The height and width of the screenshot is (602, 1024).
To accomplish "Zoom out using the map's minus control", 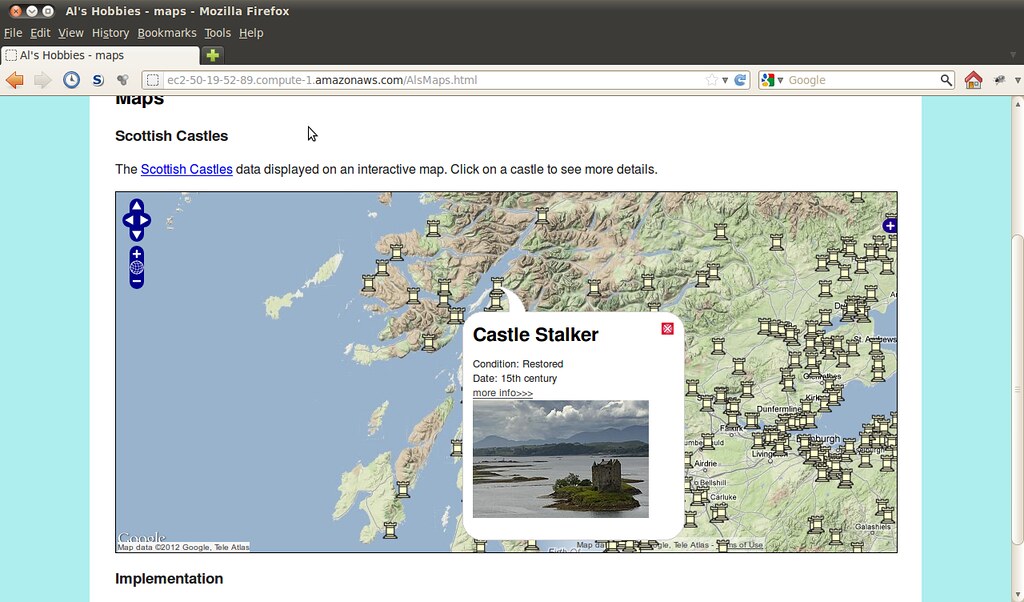I will (136, 281).
